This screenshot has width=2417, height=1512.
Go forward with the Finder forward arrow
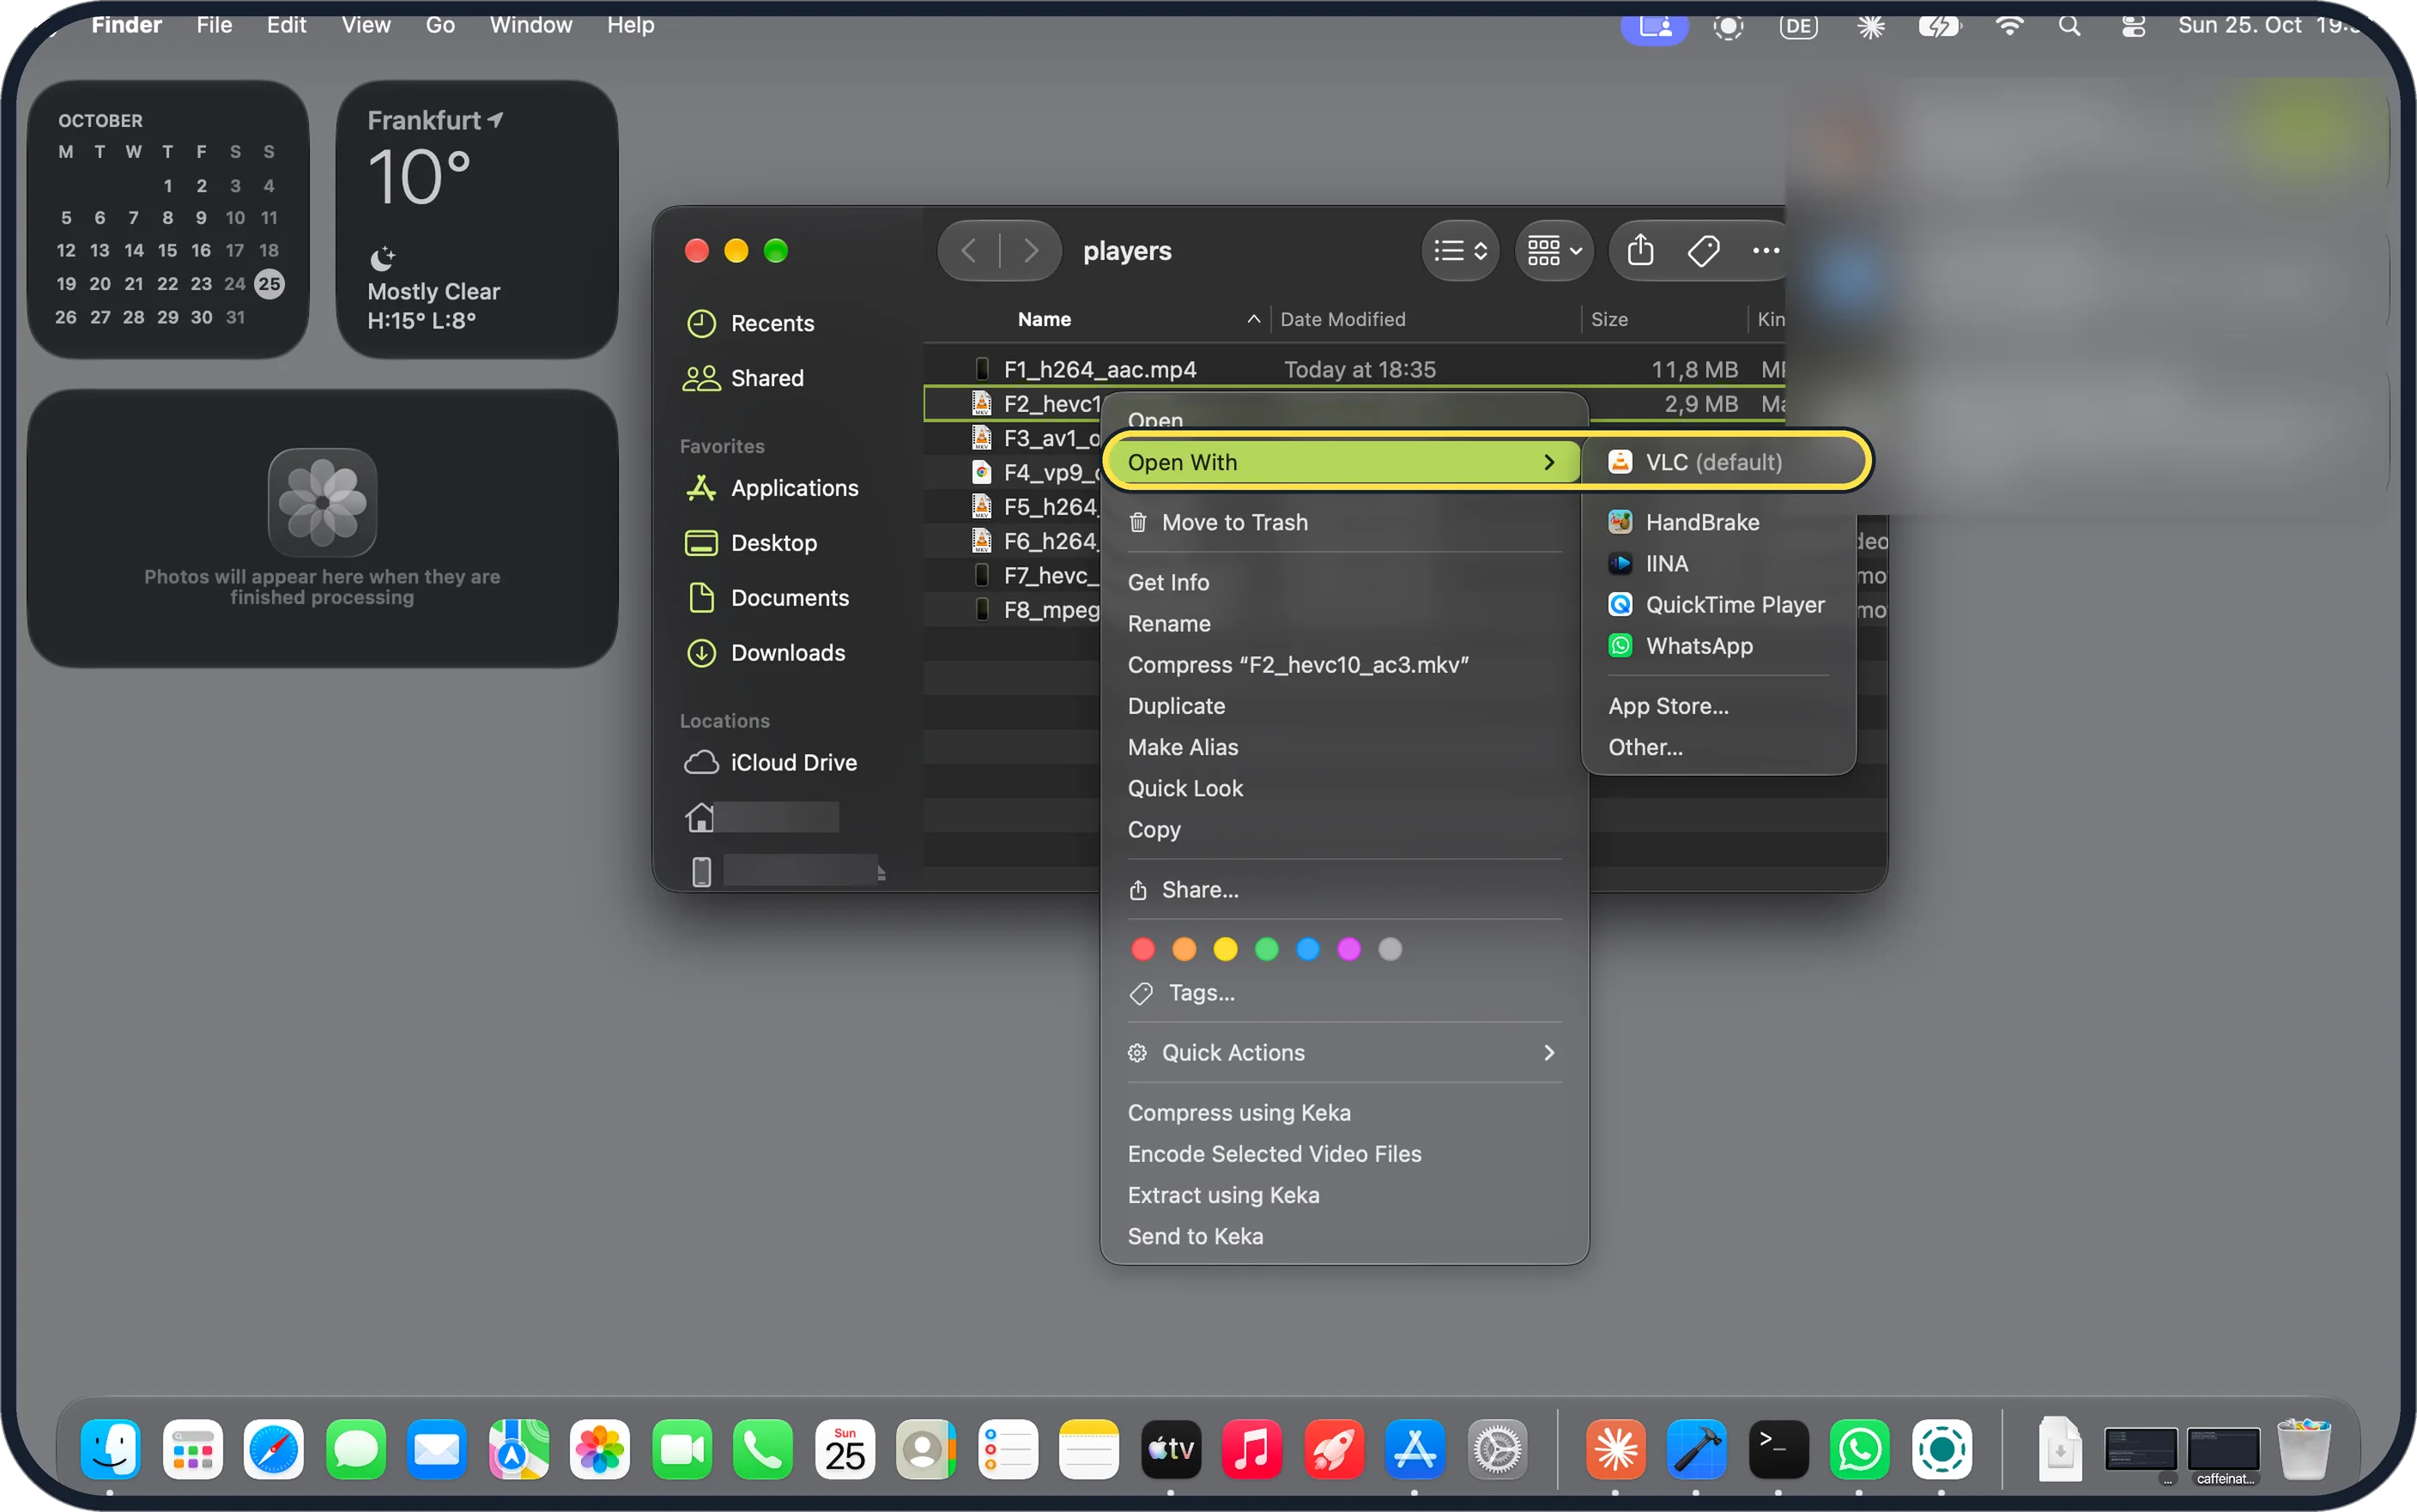(x=1030, y=250)
